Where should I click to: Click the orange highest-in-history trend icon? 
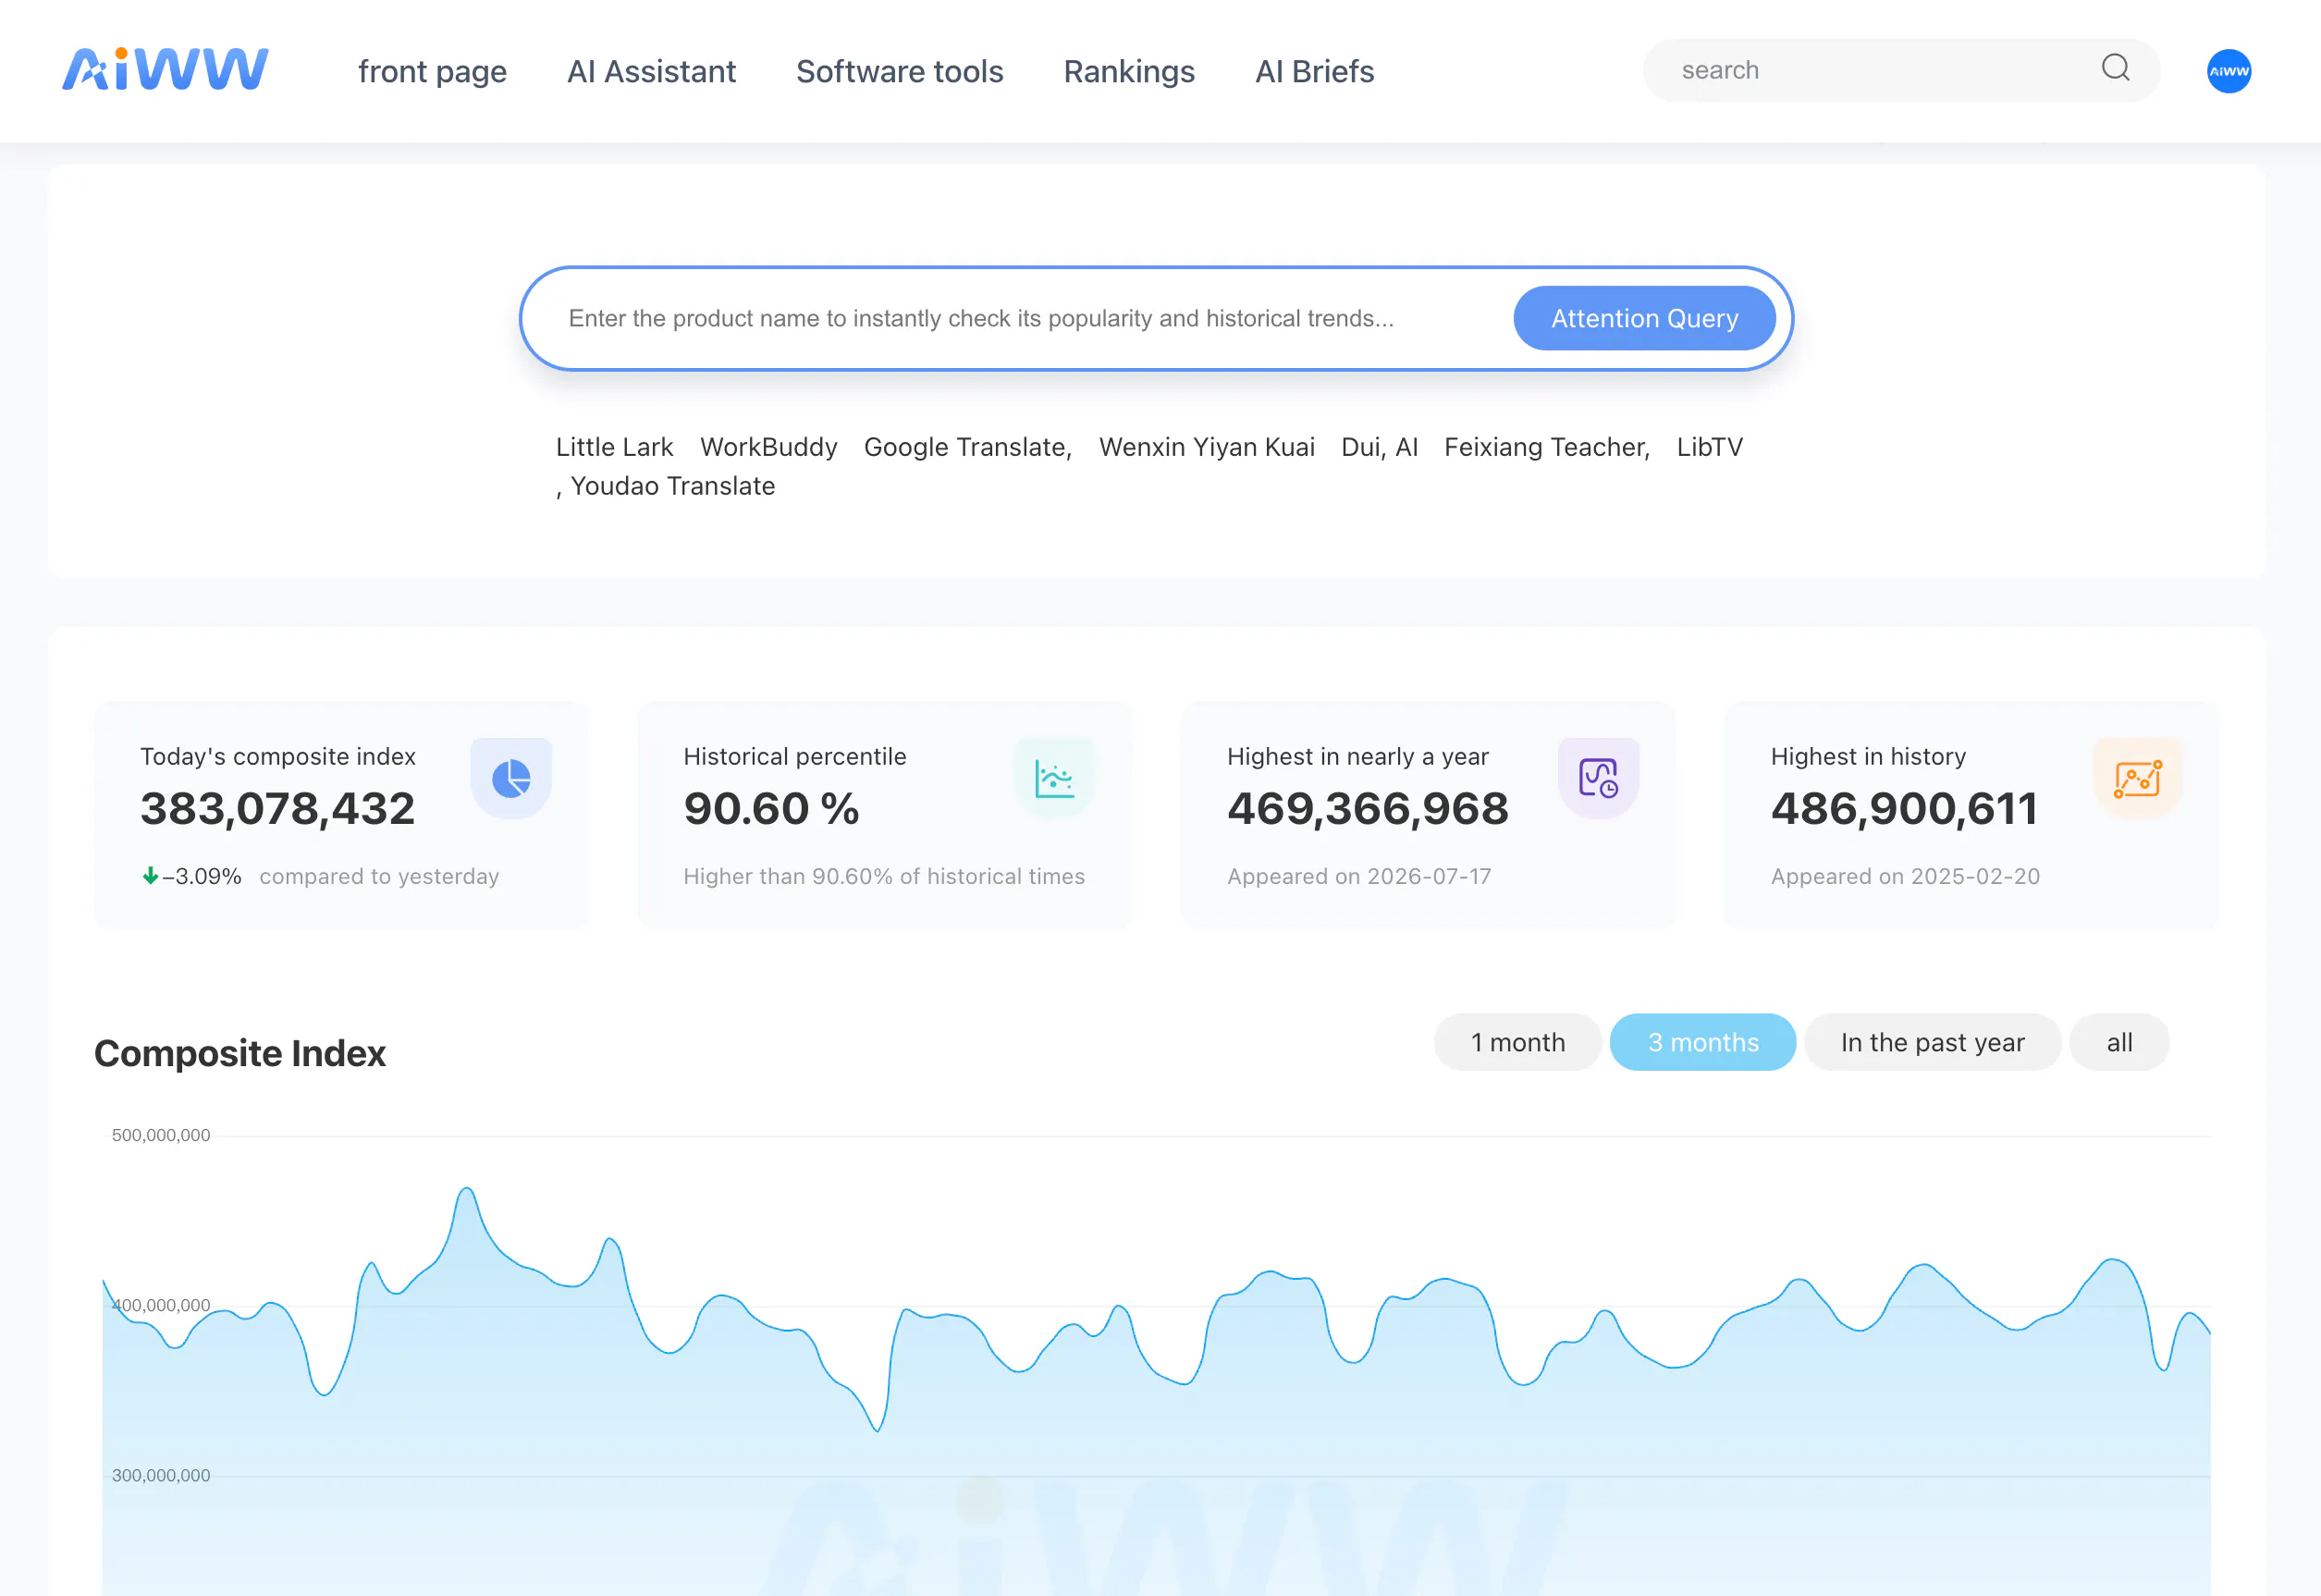(x=2138, y=778)
